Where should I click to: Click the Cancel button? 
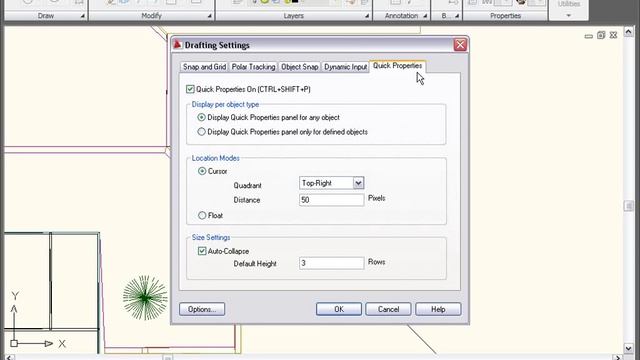[x=388, y=309]
